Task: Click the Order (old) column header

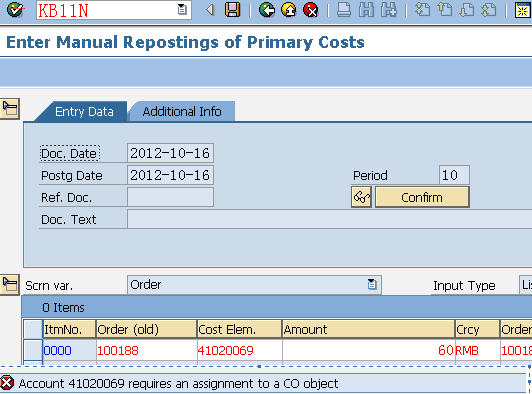Action: tap(147, 329)
